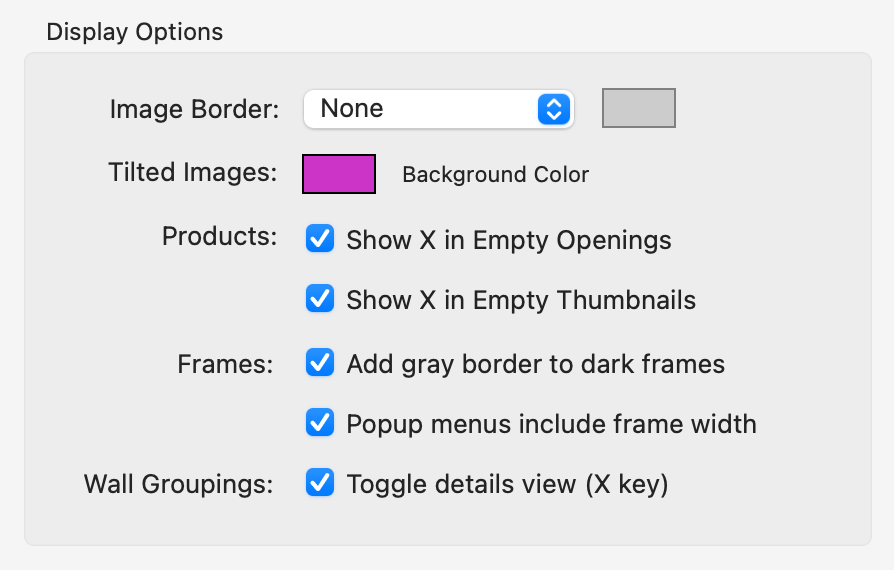Toggle the Add gray border checkbox
The height and width of the screenshot is (570, 894).
(x=320, y=363)
